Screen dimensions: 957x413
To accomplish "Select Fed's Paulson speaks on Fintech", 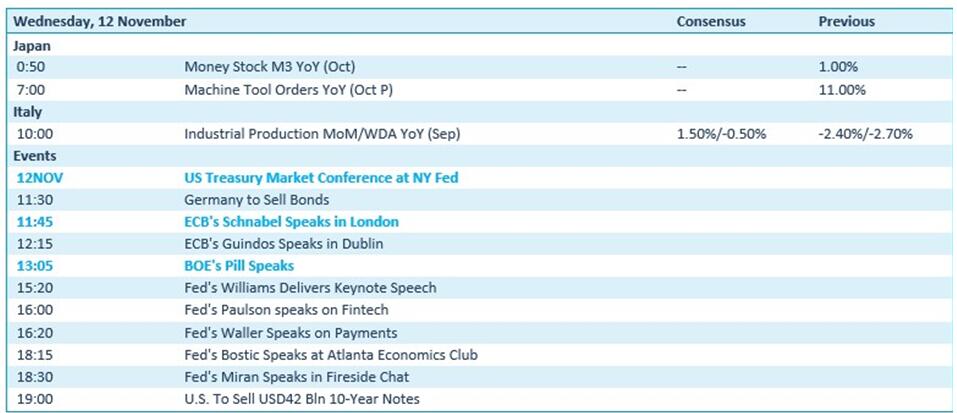I will pos(285,311).
